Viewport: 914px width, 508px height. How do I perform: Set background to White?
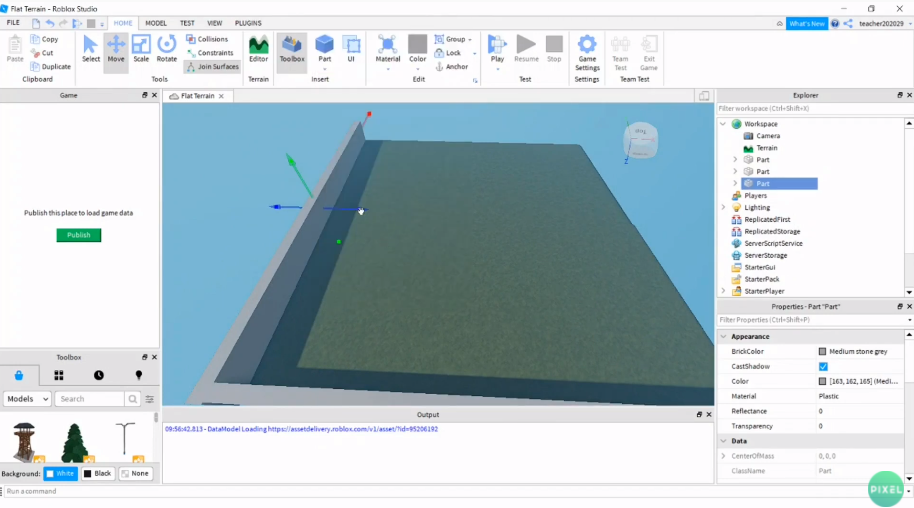pos(60,474)
